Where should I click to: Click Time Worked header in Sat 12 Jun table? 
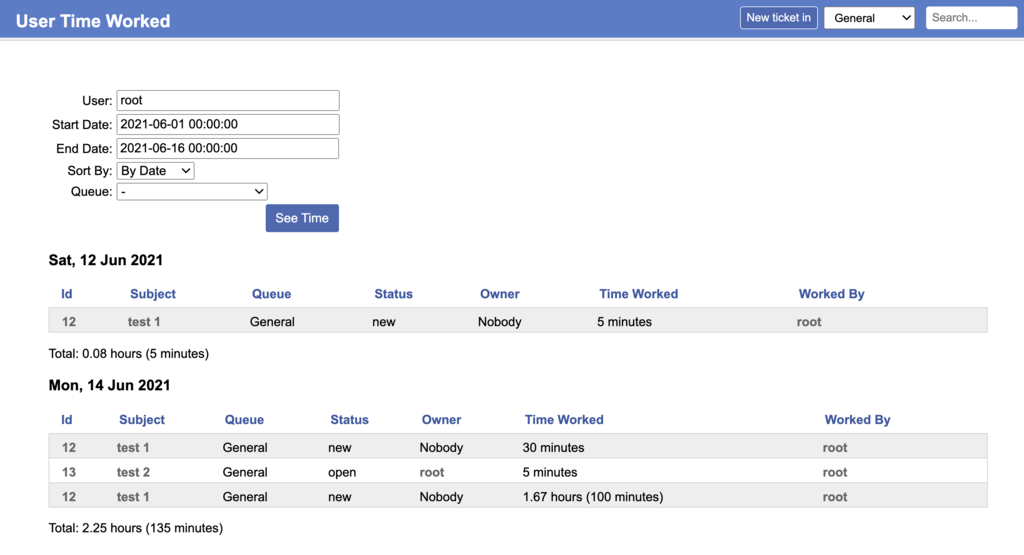639,294
